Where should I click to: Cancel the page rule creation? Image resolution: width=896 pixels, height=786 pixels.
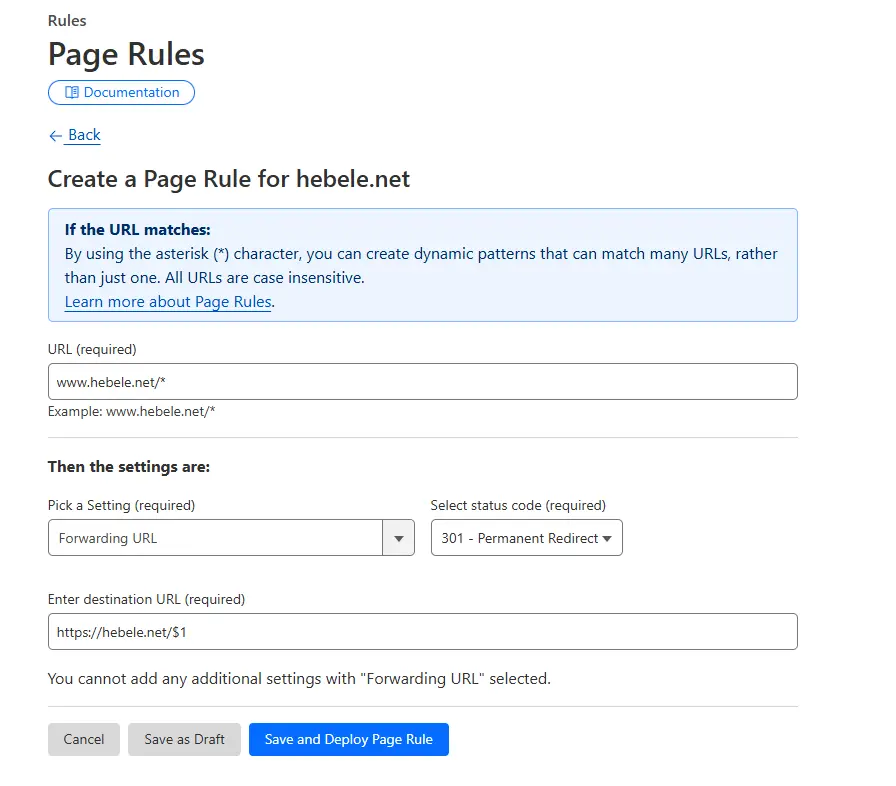pyautogui.click(x=83, y=739)
